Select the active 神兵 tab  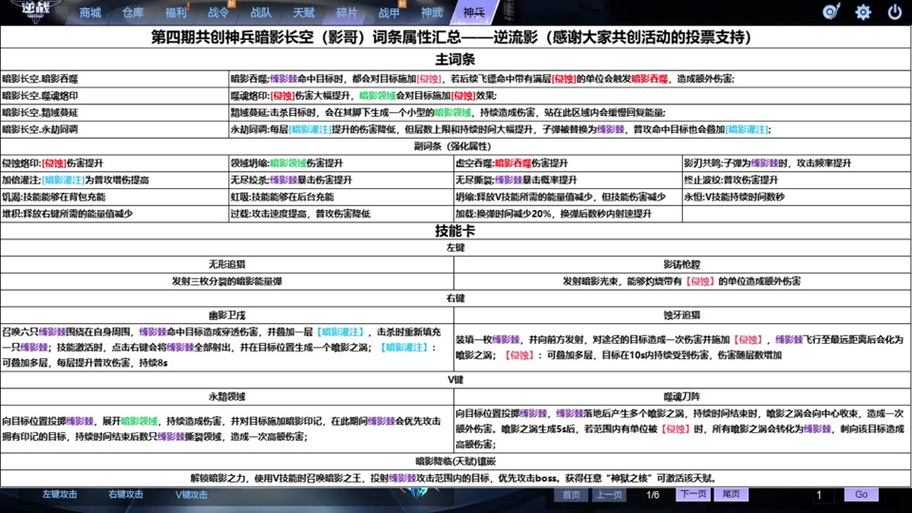tap(474, 12)
